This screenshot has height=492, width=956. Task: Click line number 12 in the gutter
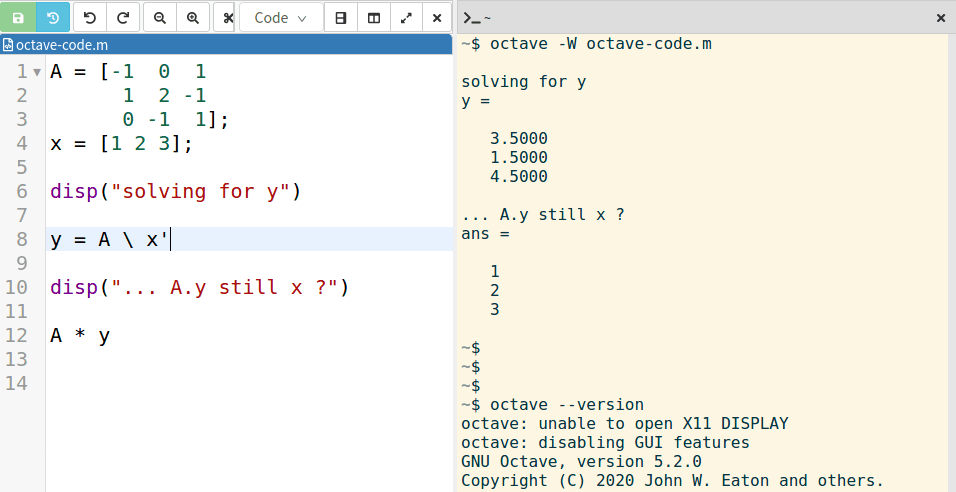(17, 336)
